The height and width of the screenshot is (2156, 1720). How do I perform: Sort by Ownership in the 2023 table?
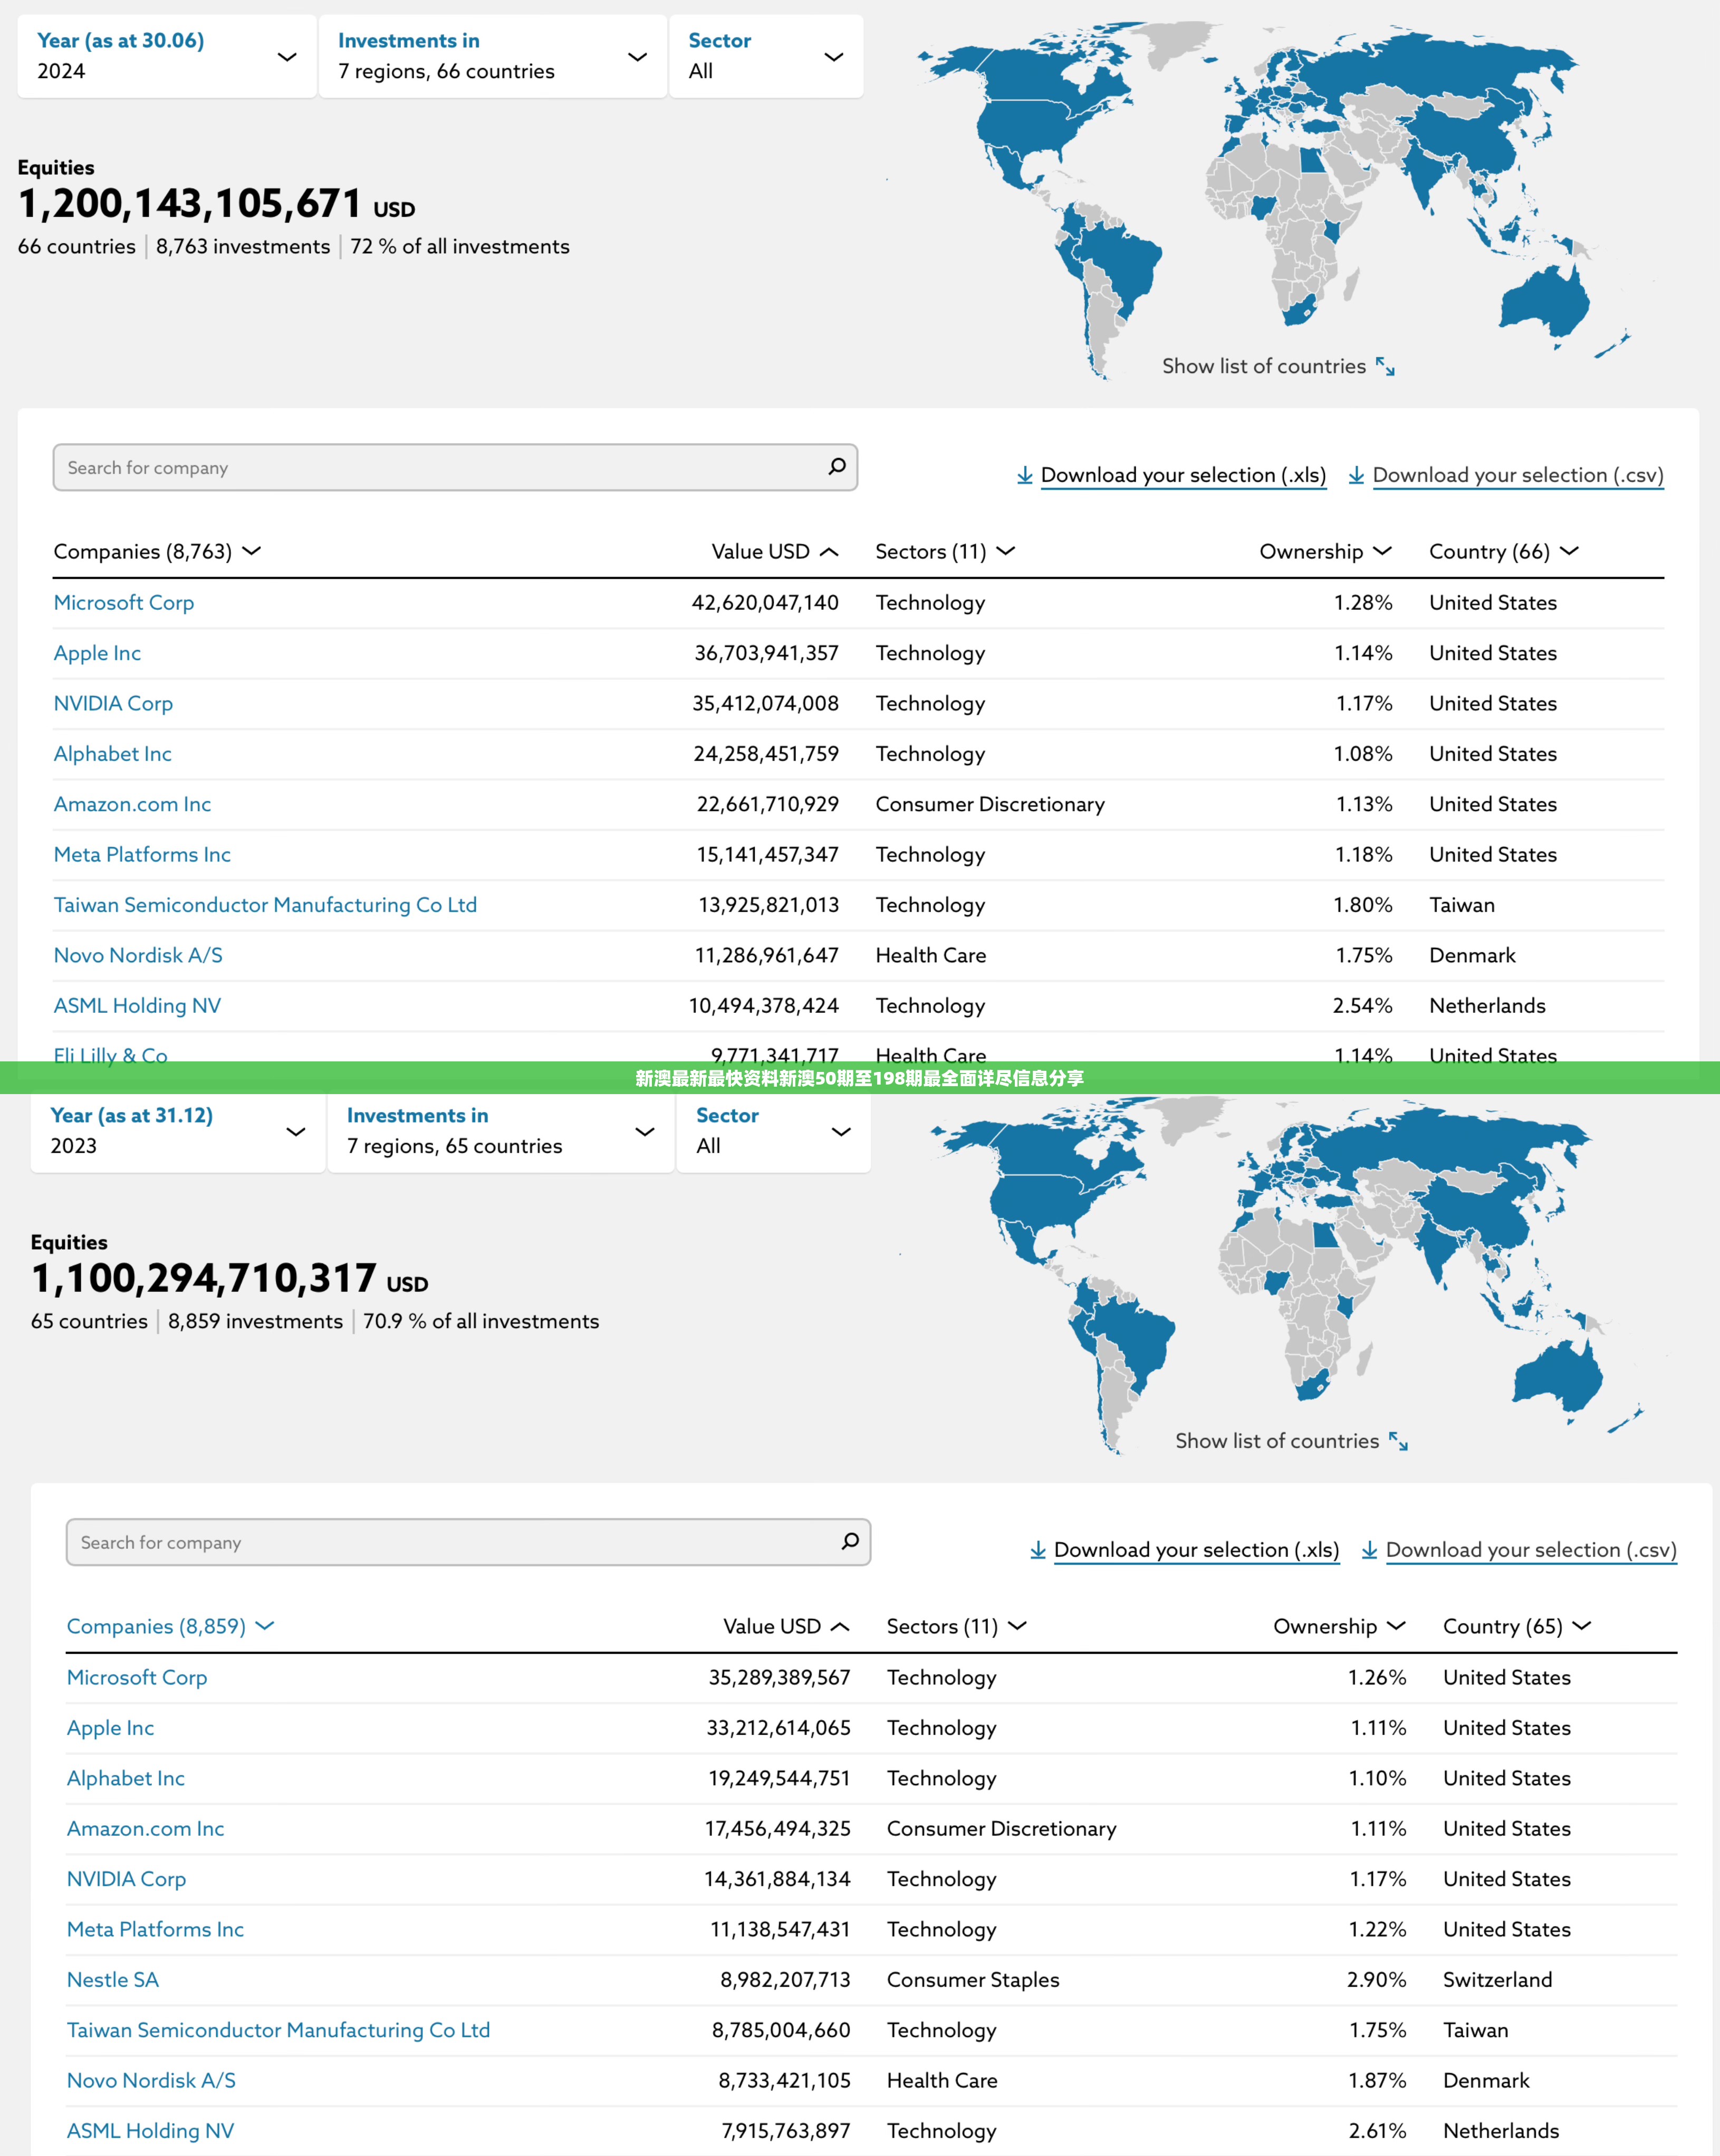point(1339,1627)
